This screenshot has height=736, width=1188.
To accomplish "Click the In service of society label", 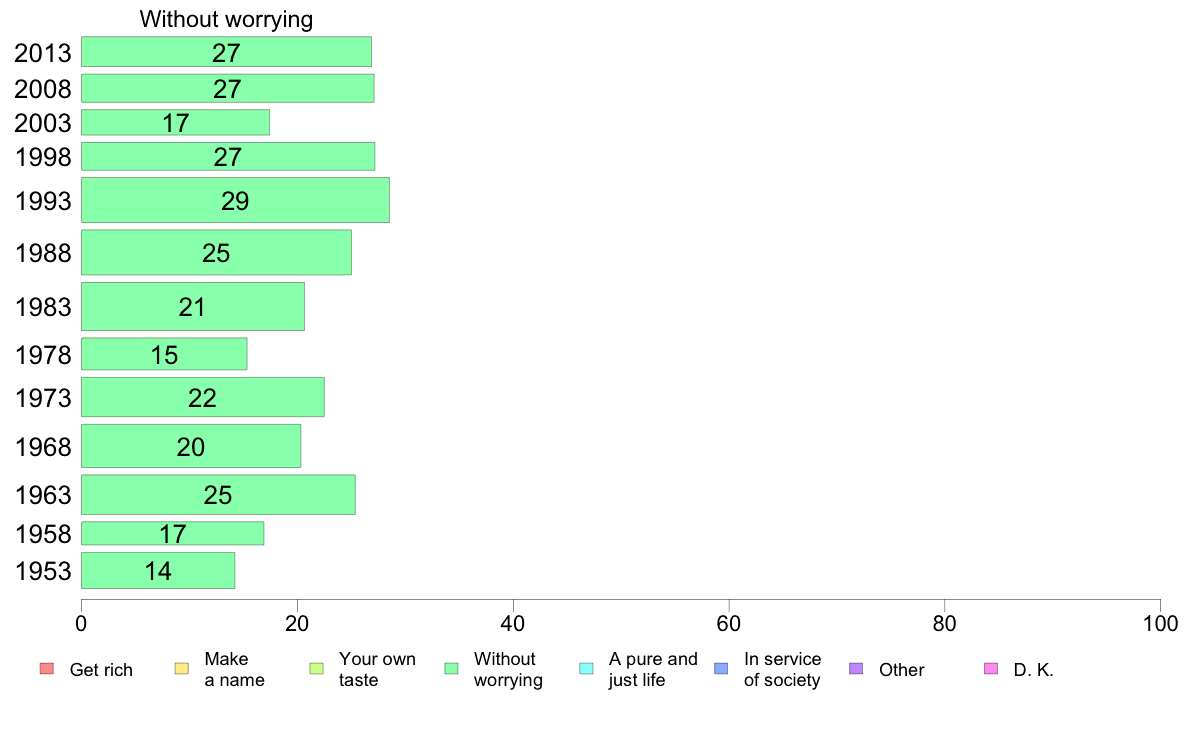I will 782,670.
